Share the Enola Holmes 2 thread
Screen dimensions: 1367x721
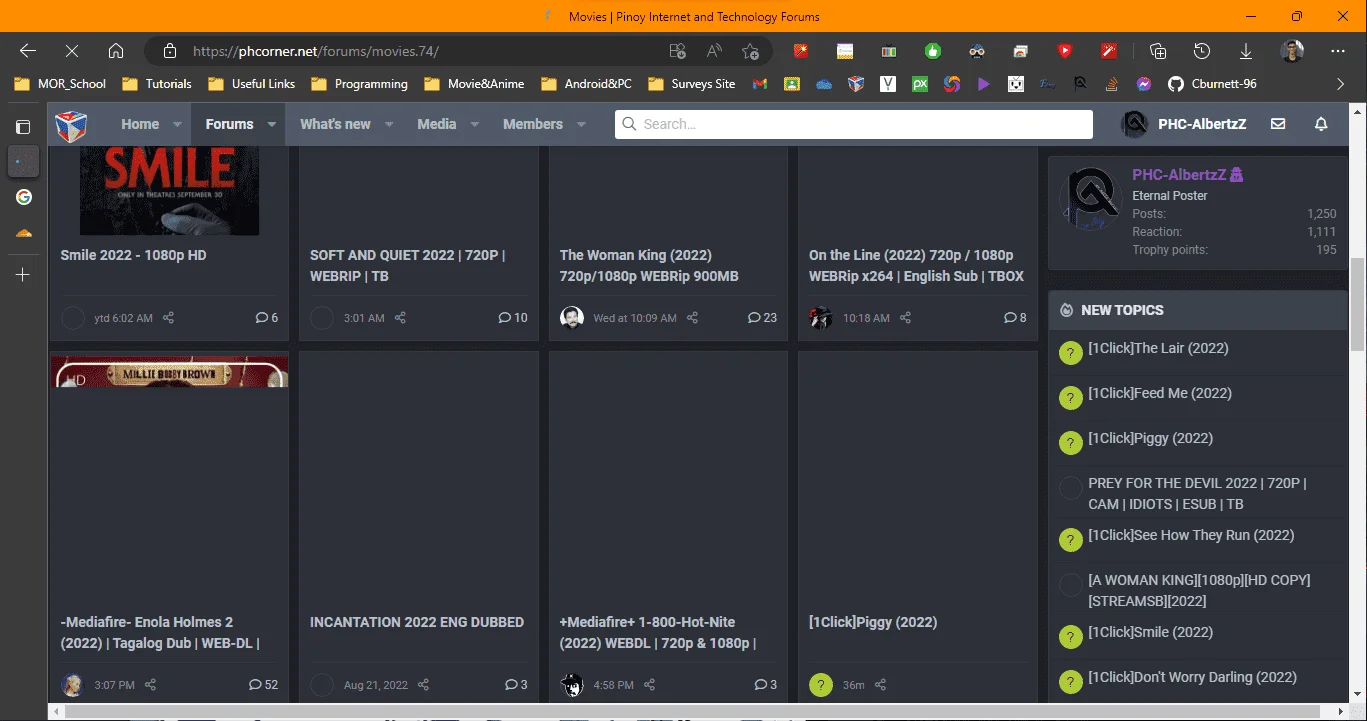pos(150,685)
